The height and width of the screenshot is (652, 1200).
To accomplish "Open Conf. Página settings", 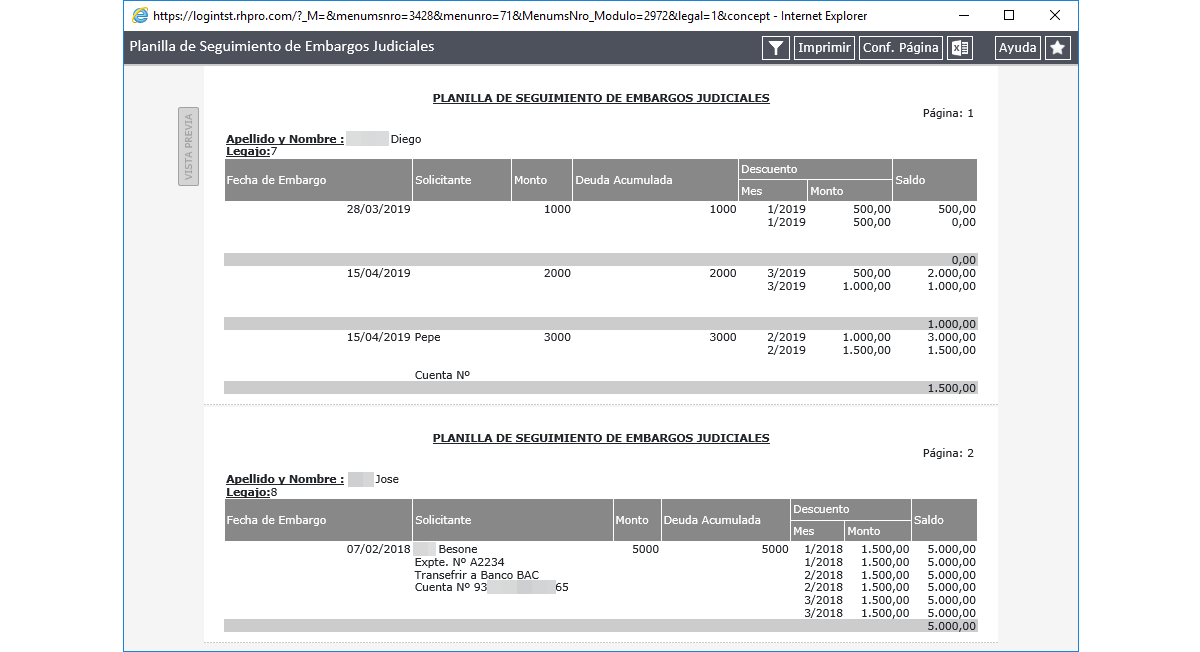I will pos(901,48).
